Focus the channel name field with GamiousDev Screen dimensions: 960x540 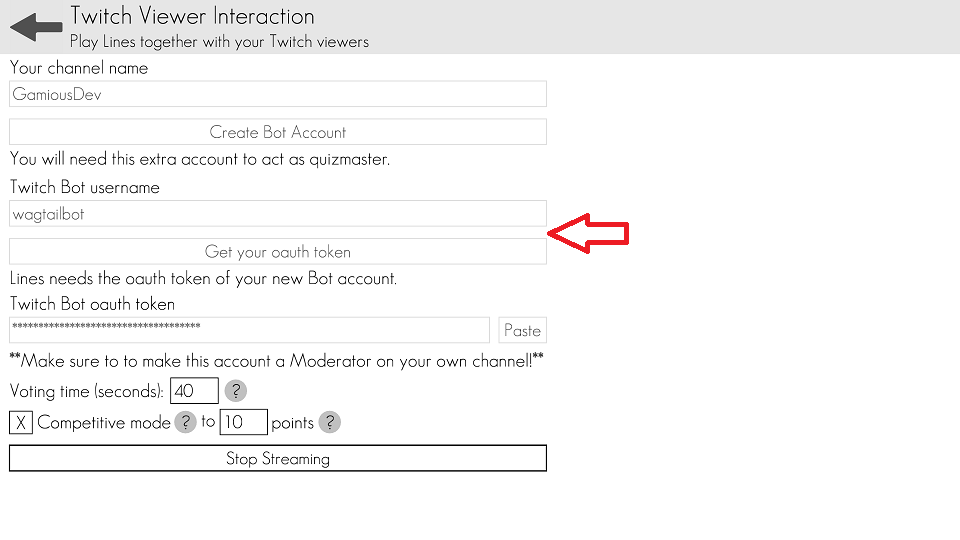click(x=278, y=94)
